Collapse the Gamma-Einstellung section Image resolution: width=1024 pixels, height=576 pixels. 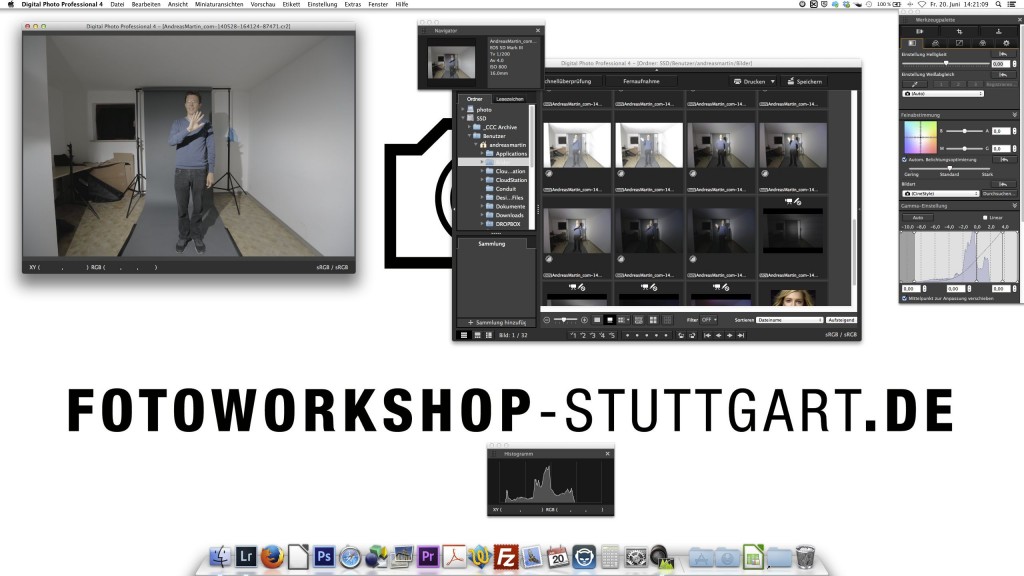1014,206
